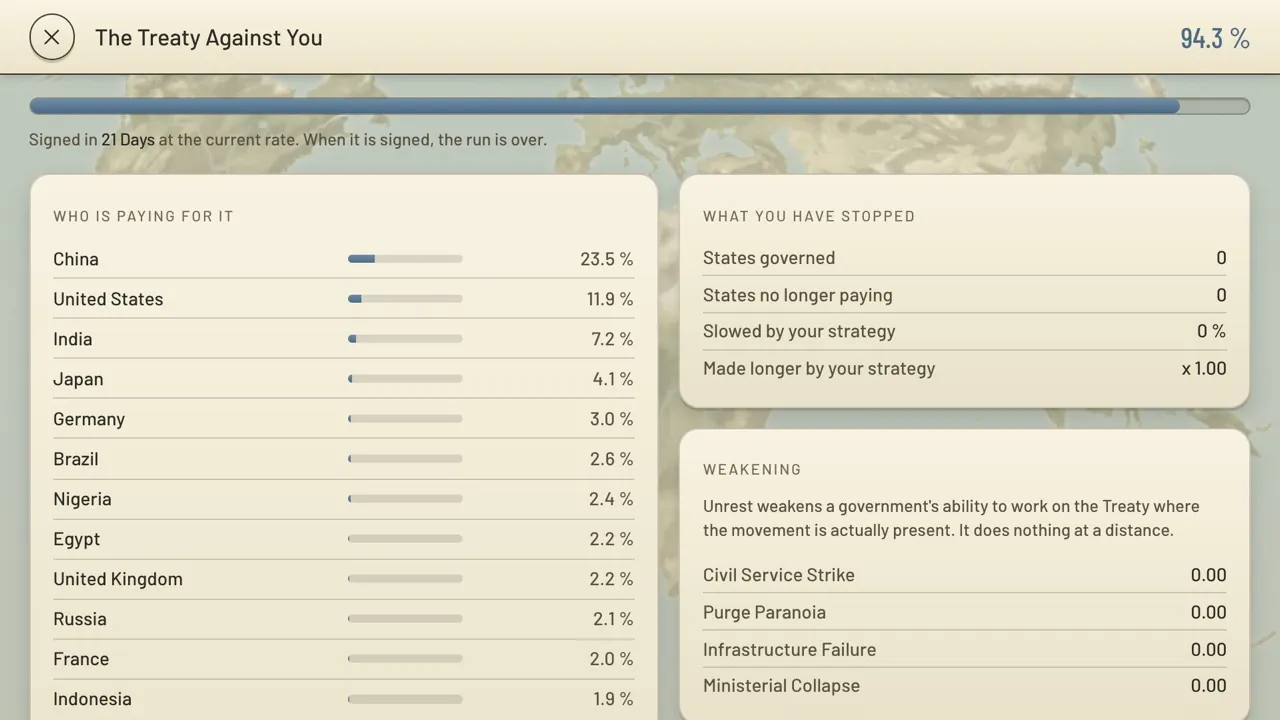1280x720 pixels.
Task: Click China's contribution bar
Action: 405,259
